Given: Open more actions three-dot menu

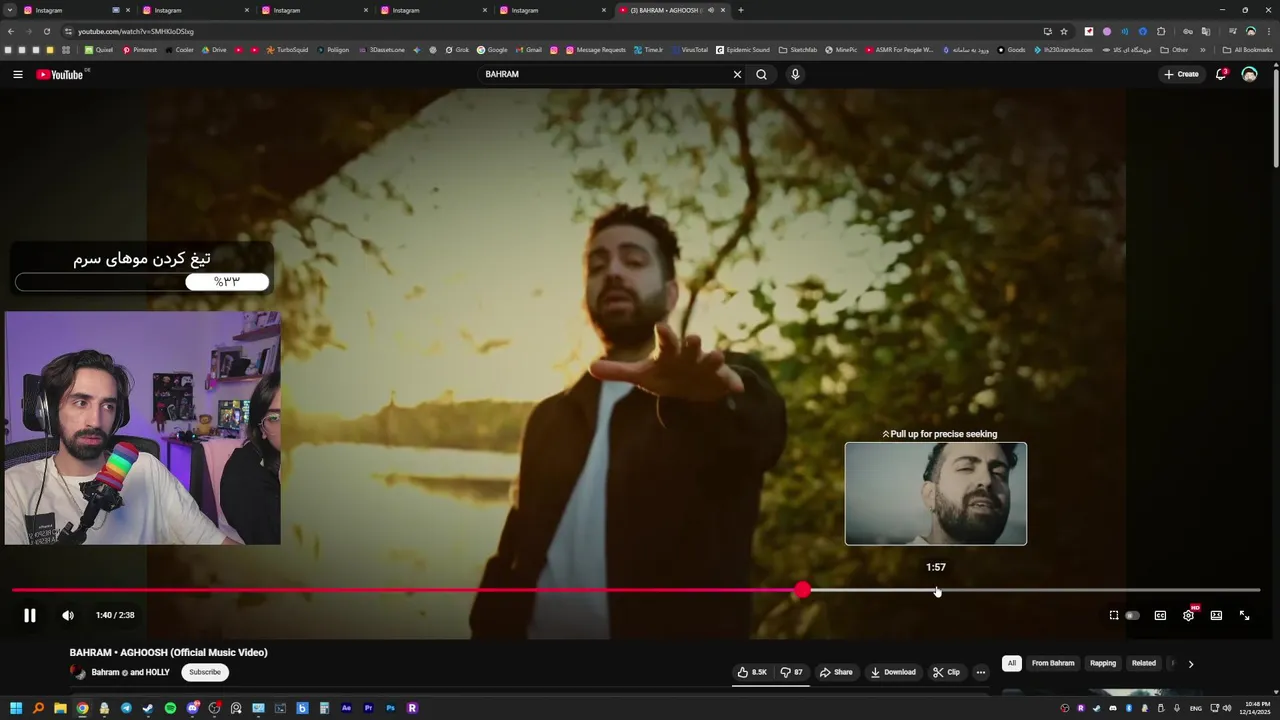Looking at the screenshot, I should (981, 672).
